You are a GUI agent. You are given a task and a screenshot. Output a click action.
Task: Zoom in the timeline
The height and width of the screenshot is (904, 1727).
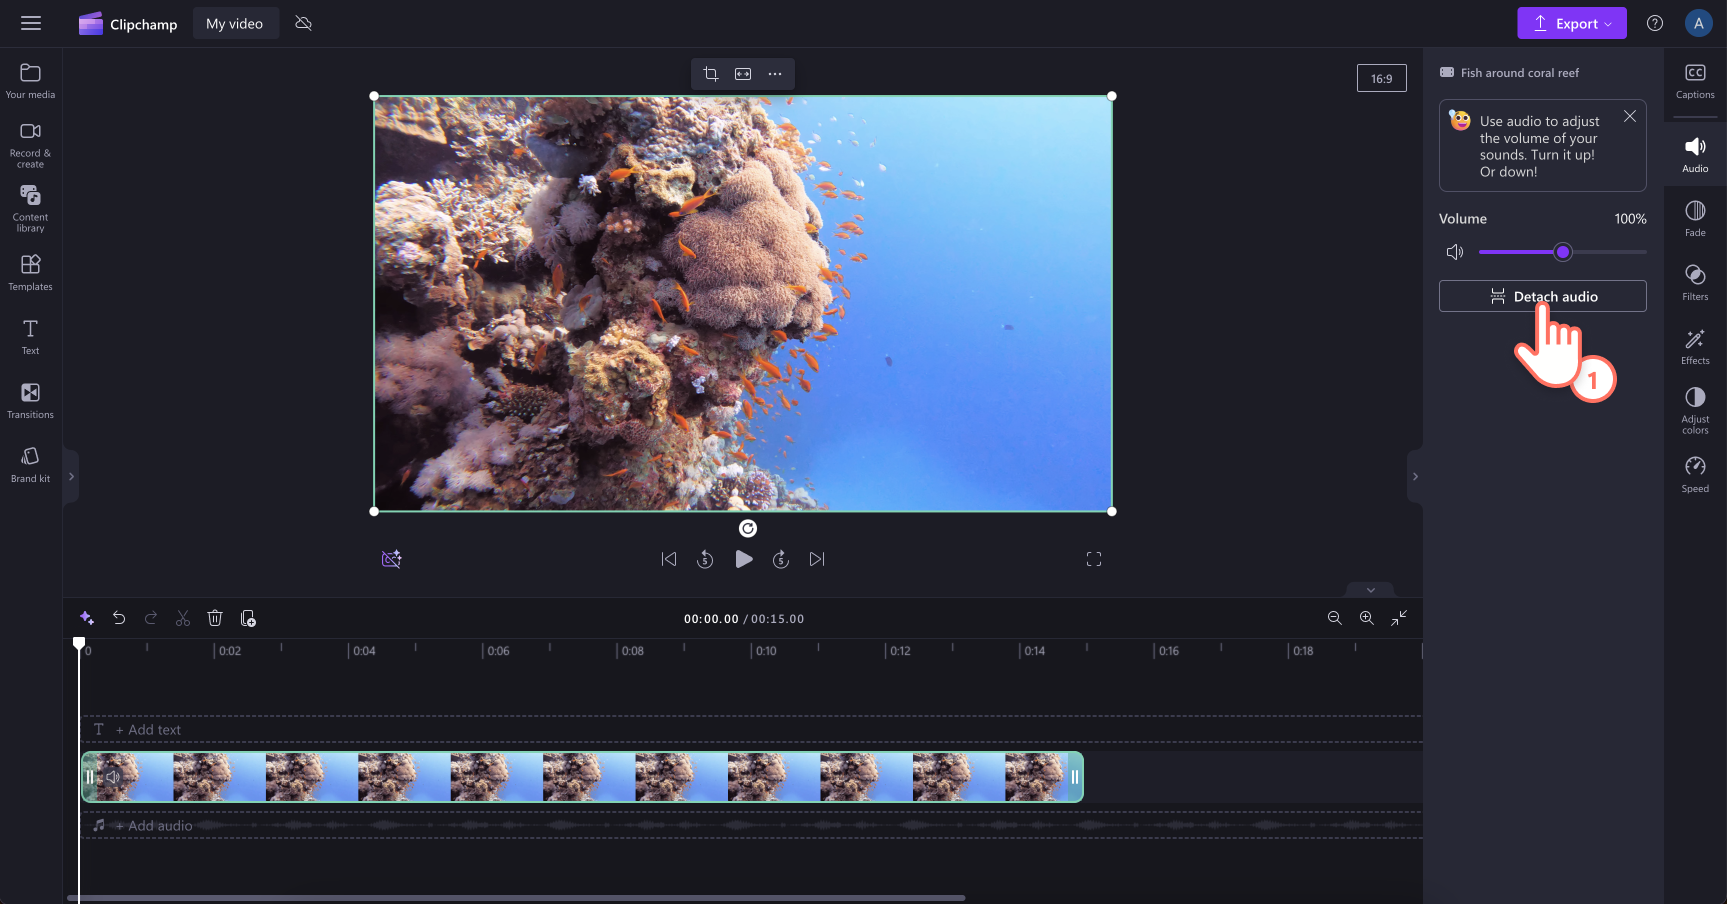pyautogui.click(x=1366, y=618)
